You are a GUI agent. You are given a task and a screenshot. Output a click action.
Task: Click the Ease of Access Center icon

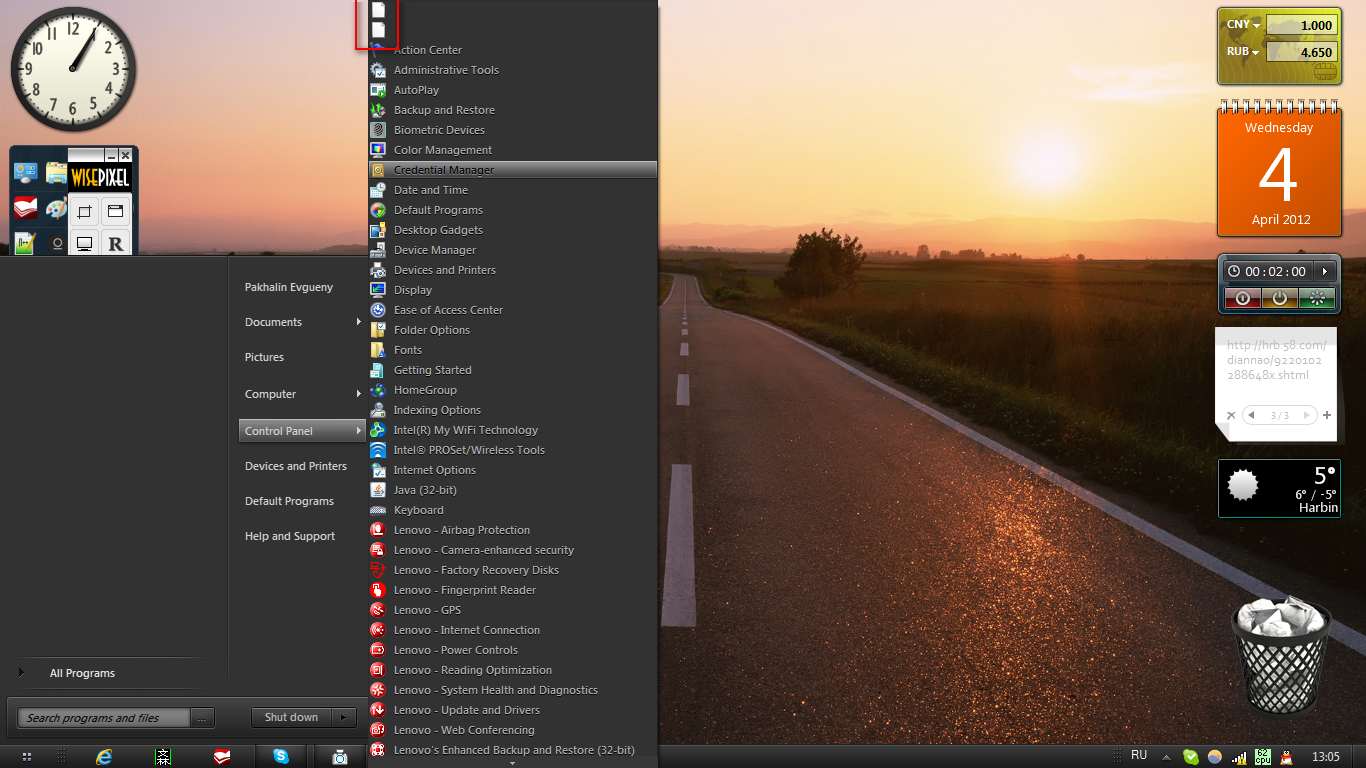[x=378, y=310]
